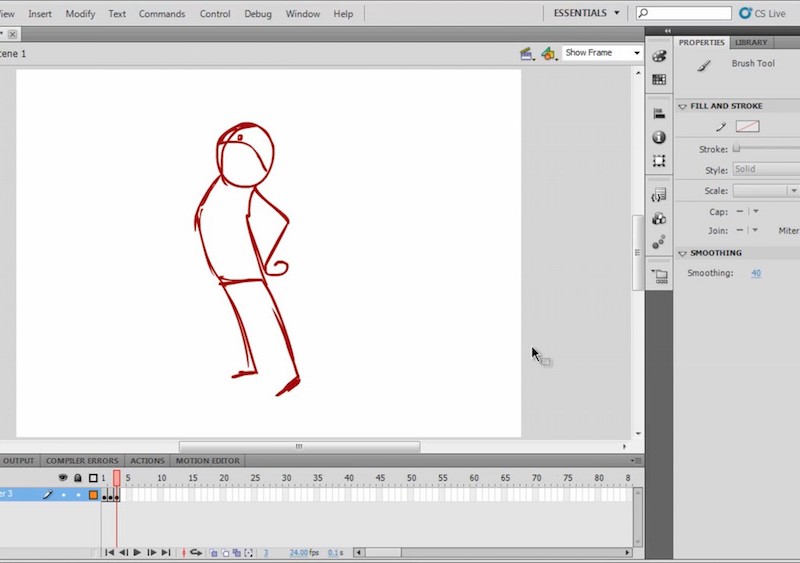Toggle layer visibility eye column header
The width and height of the screenshot is (800, 563).
click(63, 478)
